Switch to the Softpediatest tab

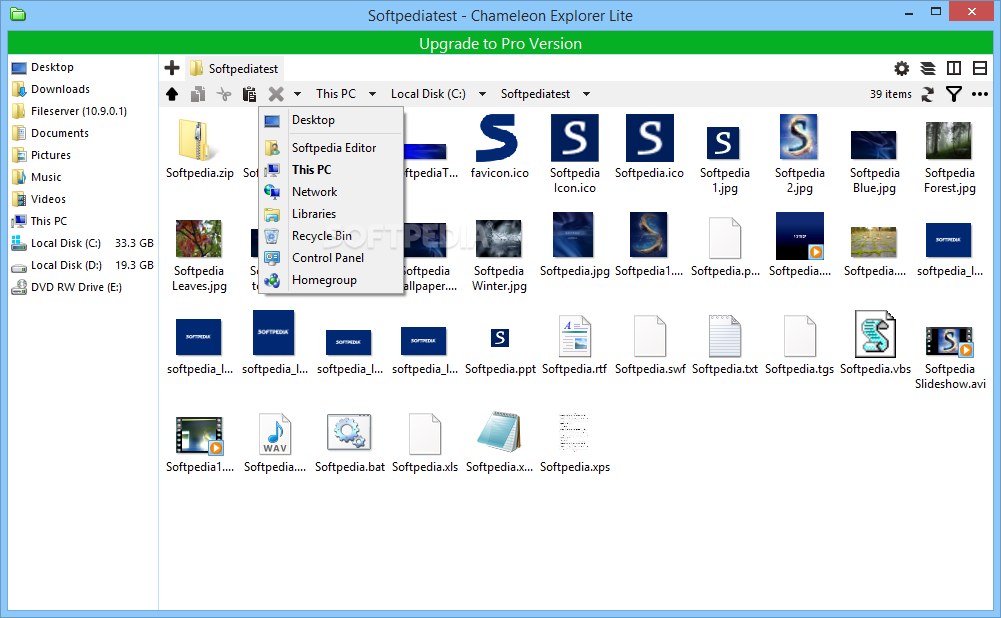click(x=234, y=68)
